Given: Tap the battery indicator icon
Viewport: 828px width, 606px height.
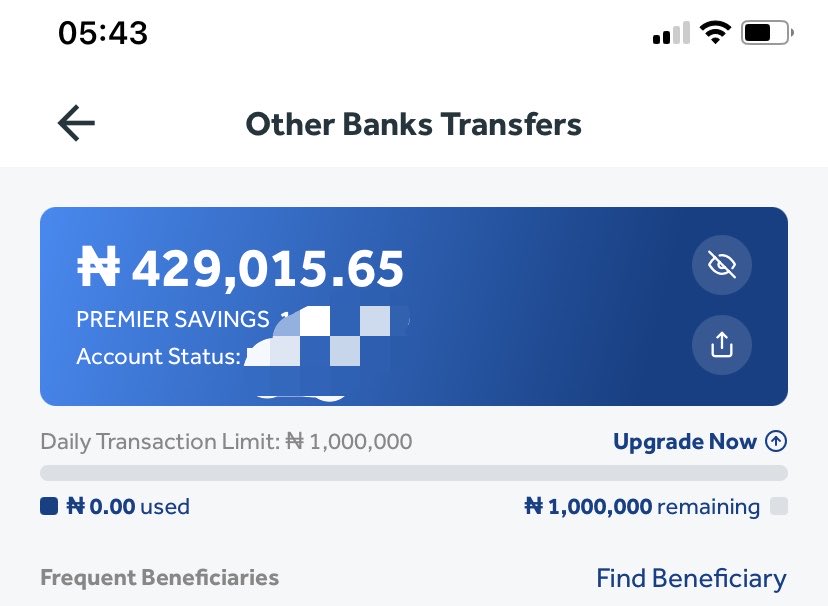Looking at the screenshot, I should click(x=767, y=33).
